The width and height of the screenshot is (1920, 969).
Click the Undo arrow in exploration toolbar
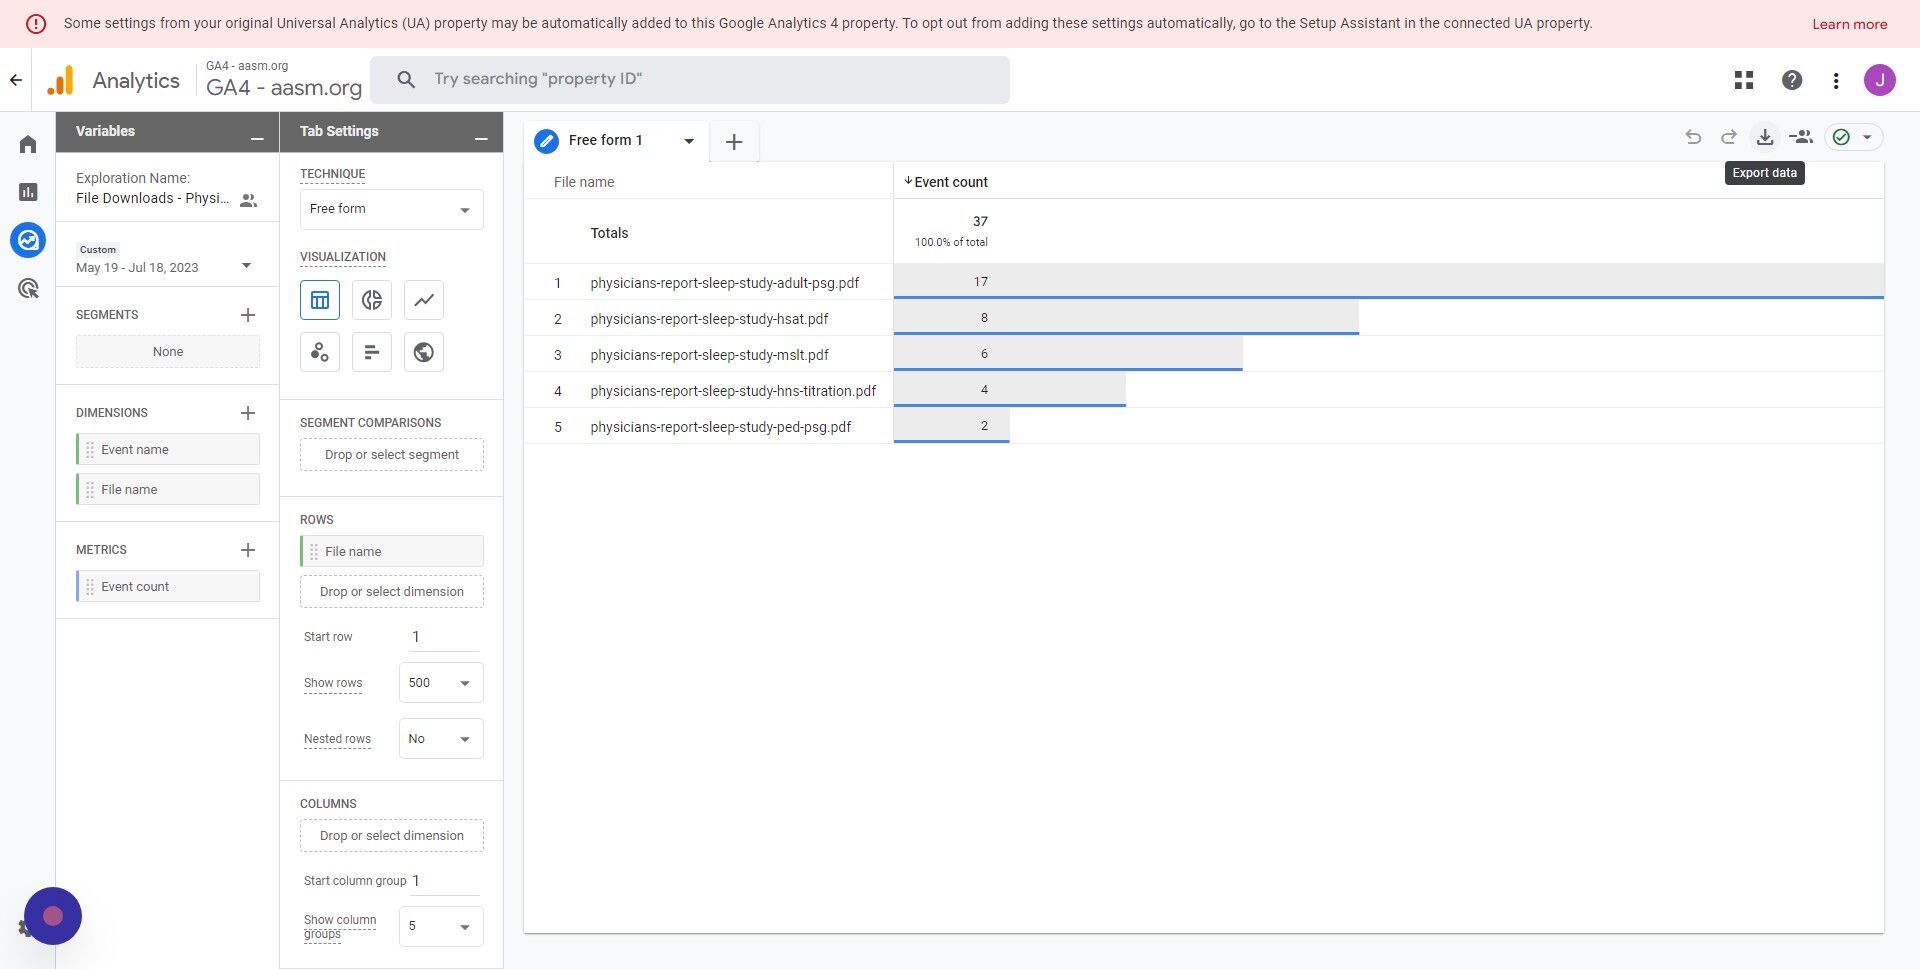(1693, 137)
